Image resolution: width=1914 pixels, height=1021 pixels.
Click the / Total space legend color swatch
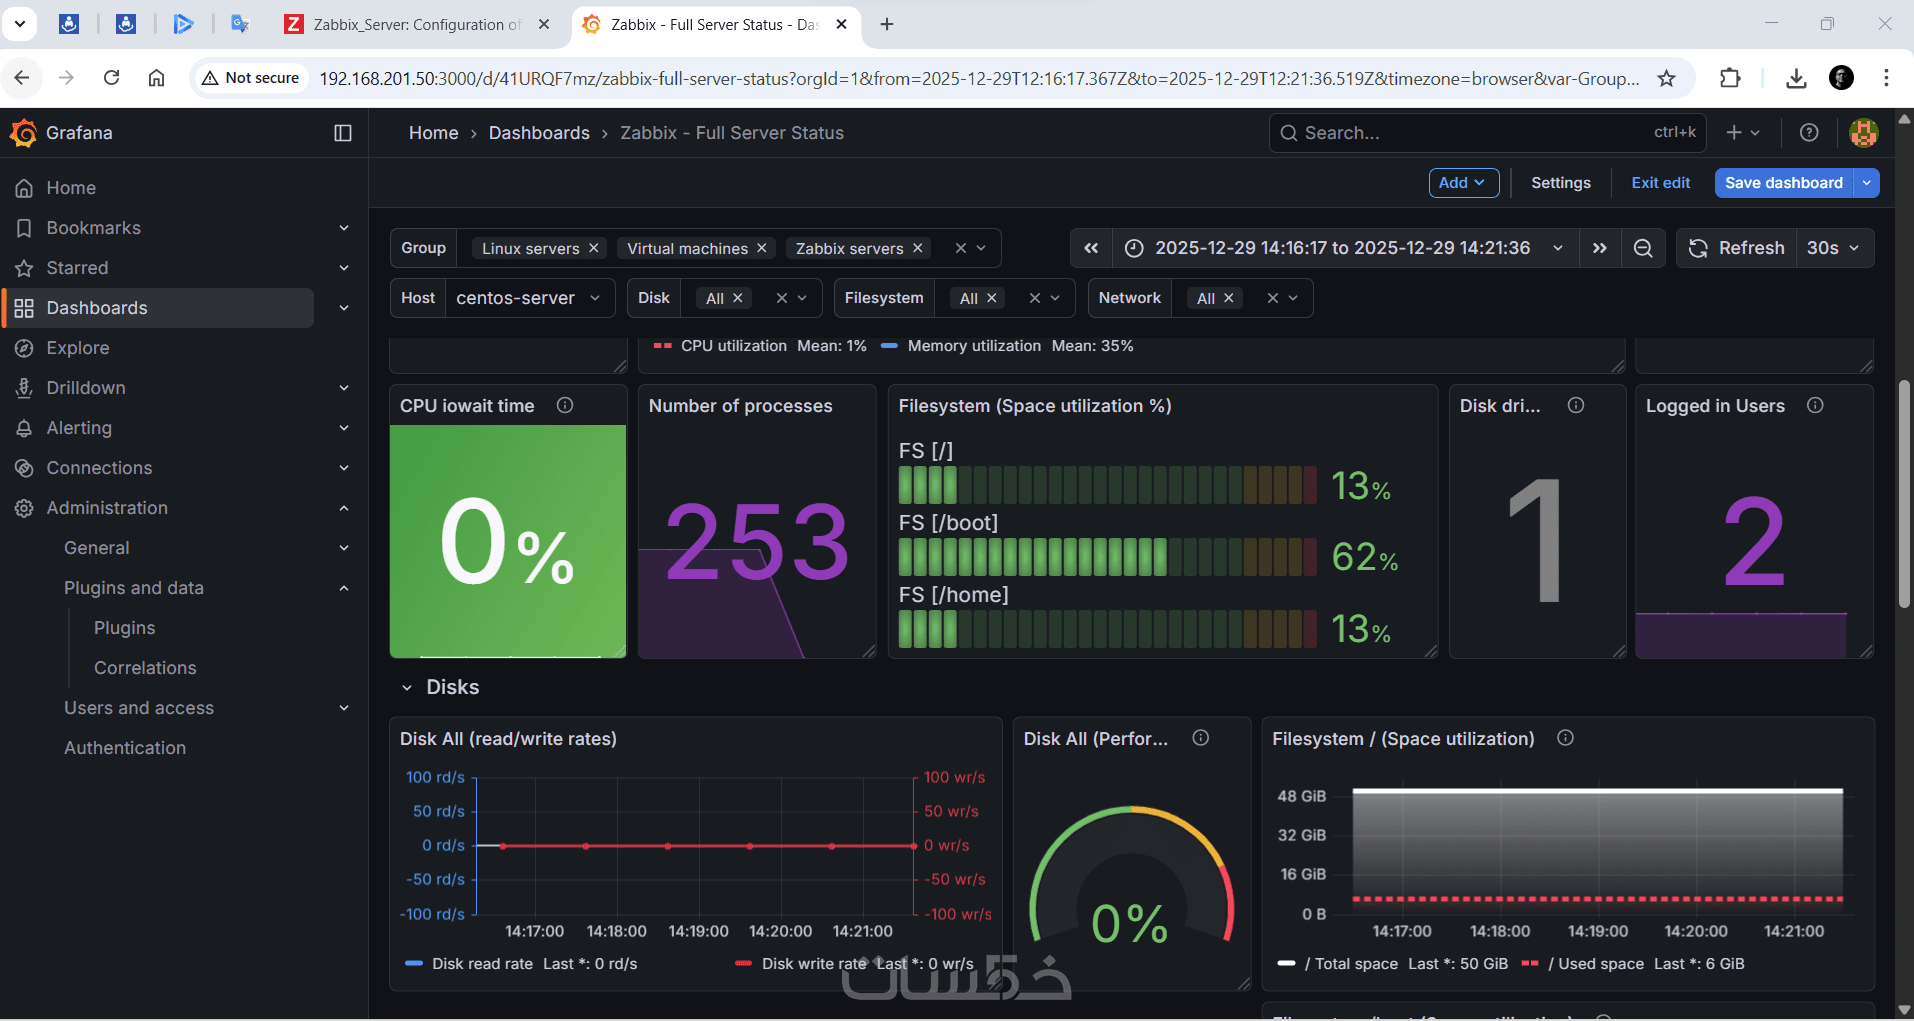pyautogui.click(x=1287, y=964)
